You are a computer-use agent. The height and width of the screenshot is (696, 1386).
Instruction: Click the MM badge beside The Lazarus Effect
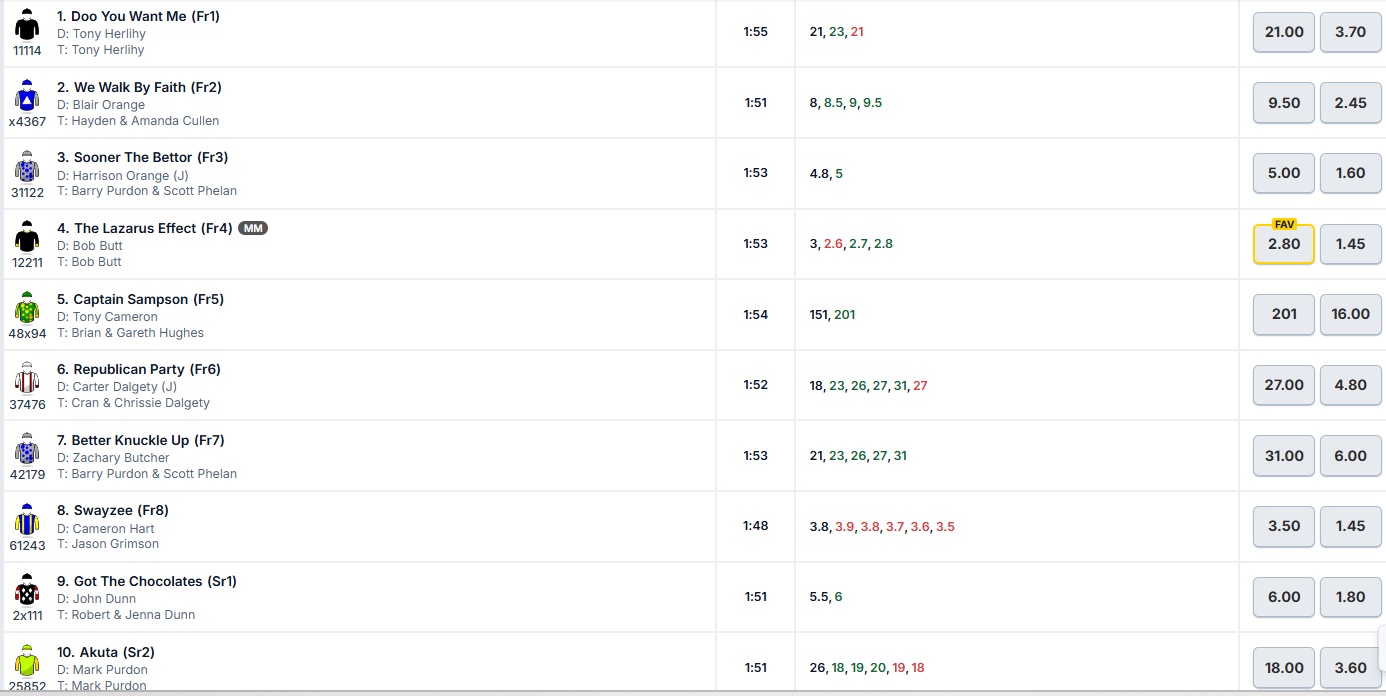click(x=254, y=228)
